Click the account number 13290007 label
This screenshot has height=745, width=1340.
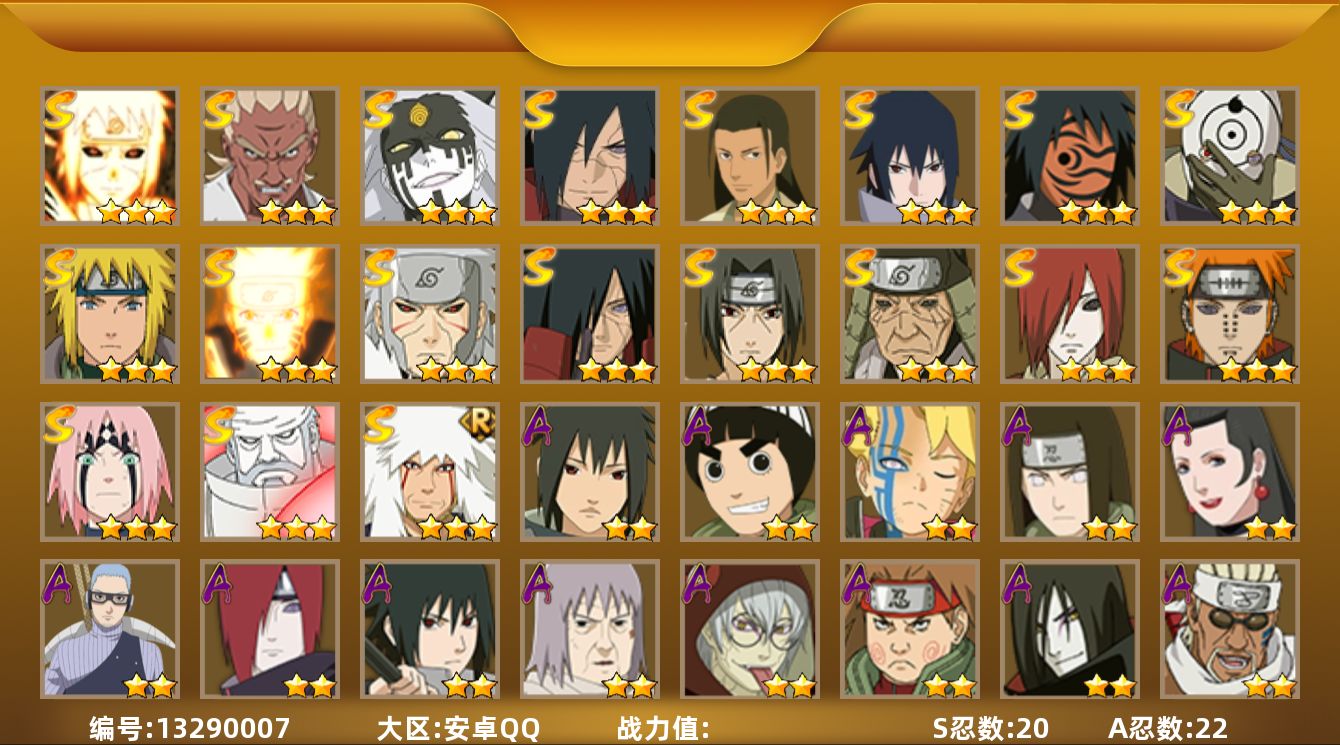[190, 728]
